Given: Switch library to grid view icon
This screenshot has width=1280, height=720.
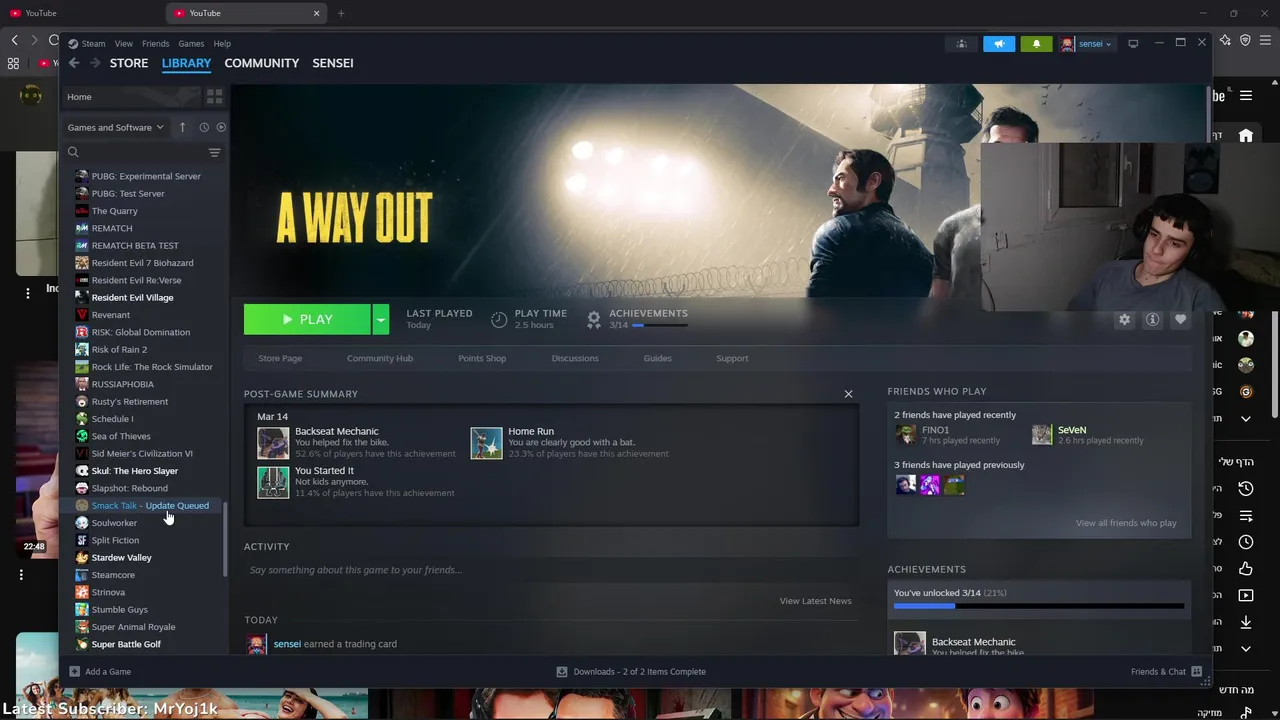Looking at the screenshot, I should click(214, 97).
